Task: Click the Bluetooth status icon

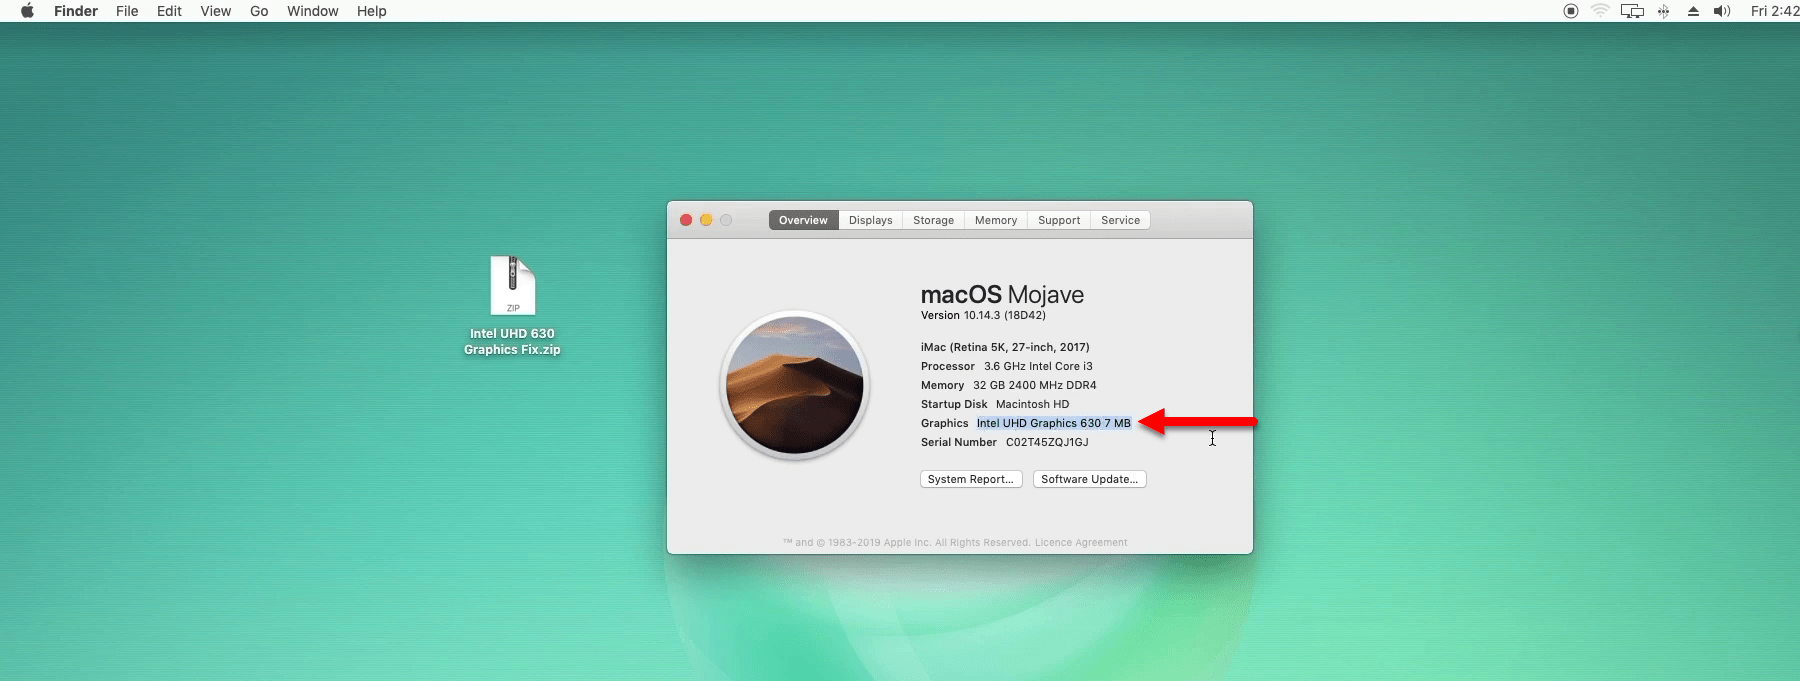Action: pos(1664,11)
